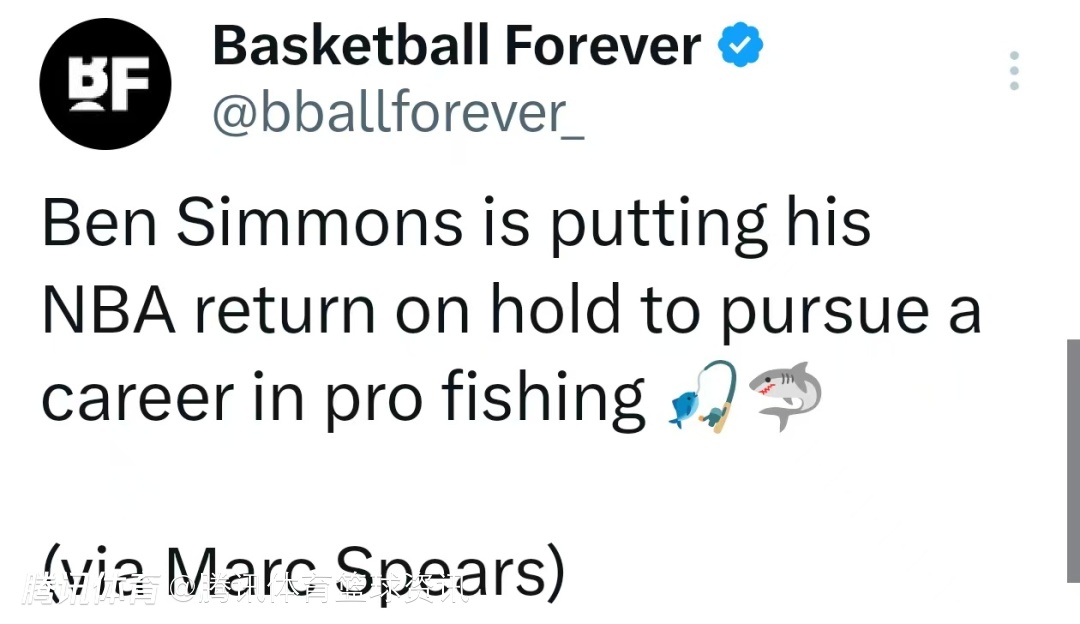Open the Basketball Forever display name
The image size is (1080, 624).
pyautogui.click(x=457, y=46)
